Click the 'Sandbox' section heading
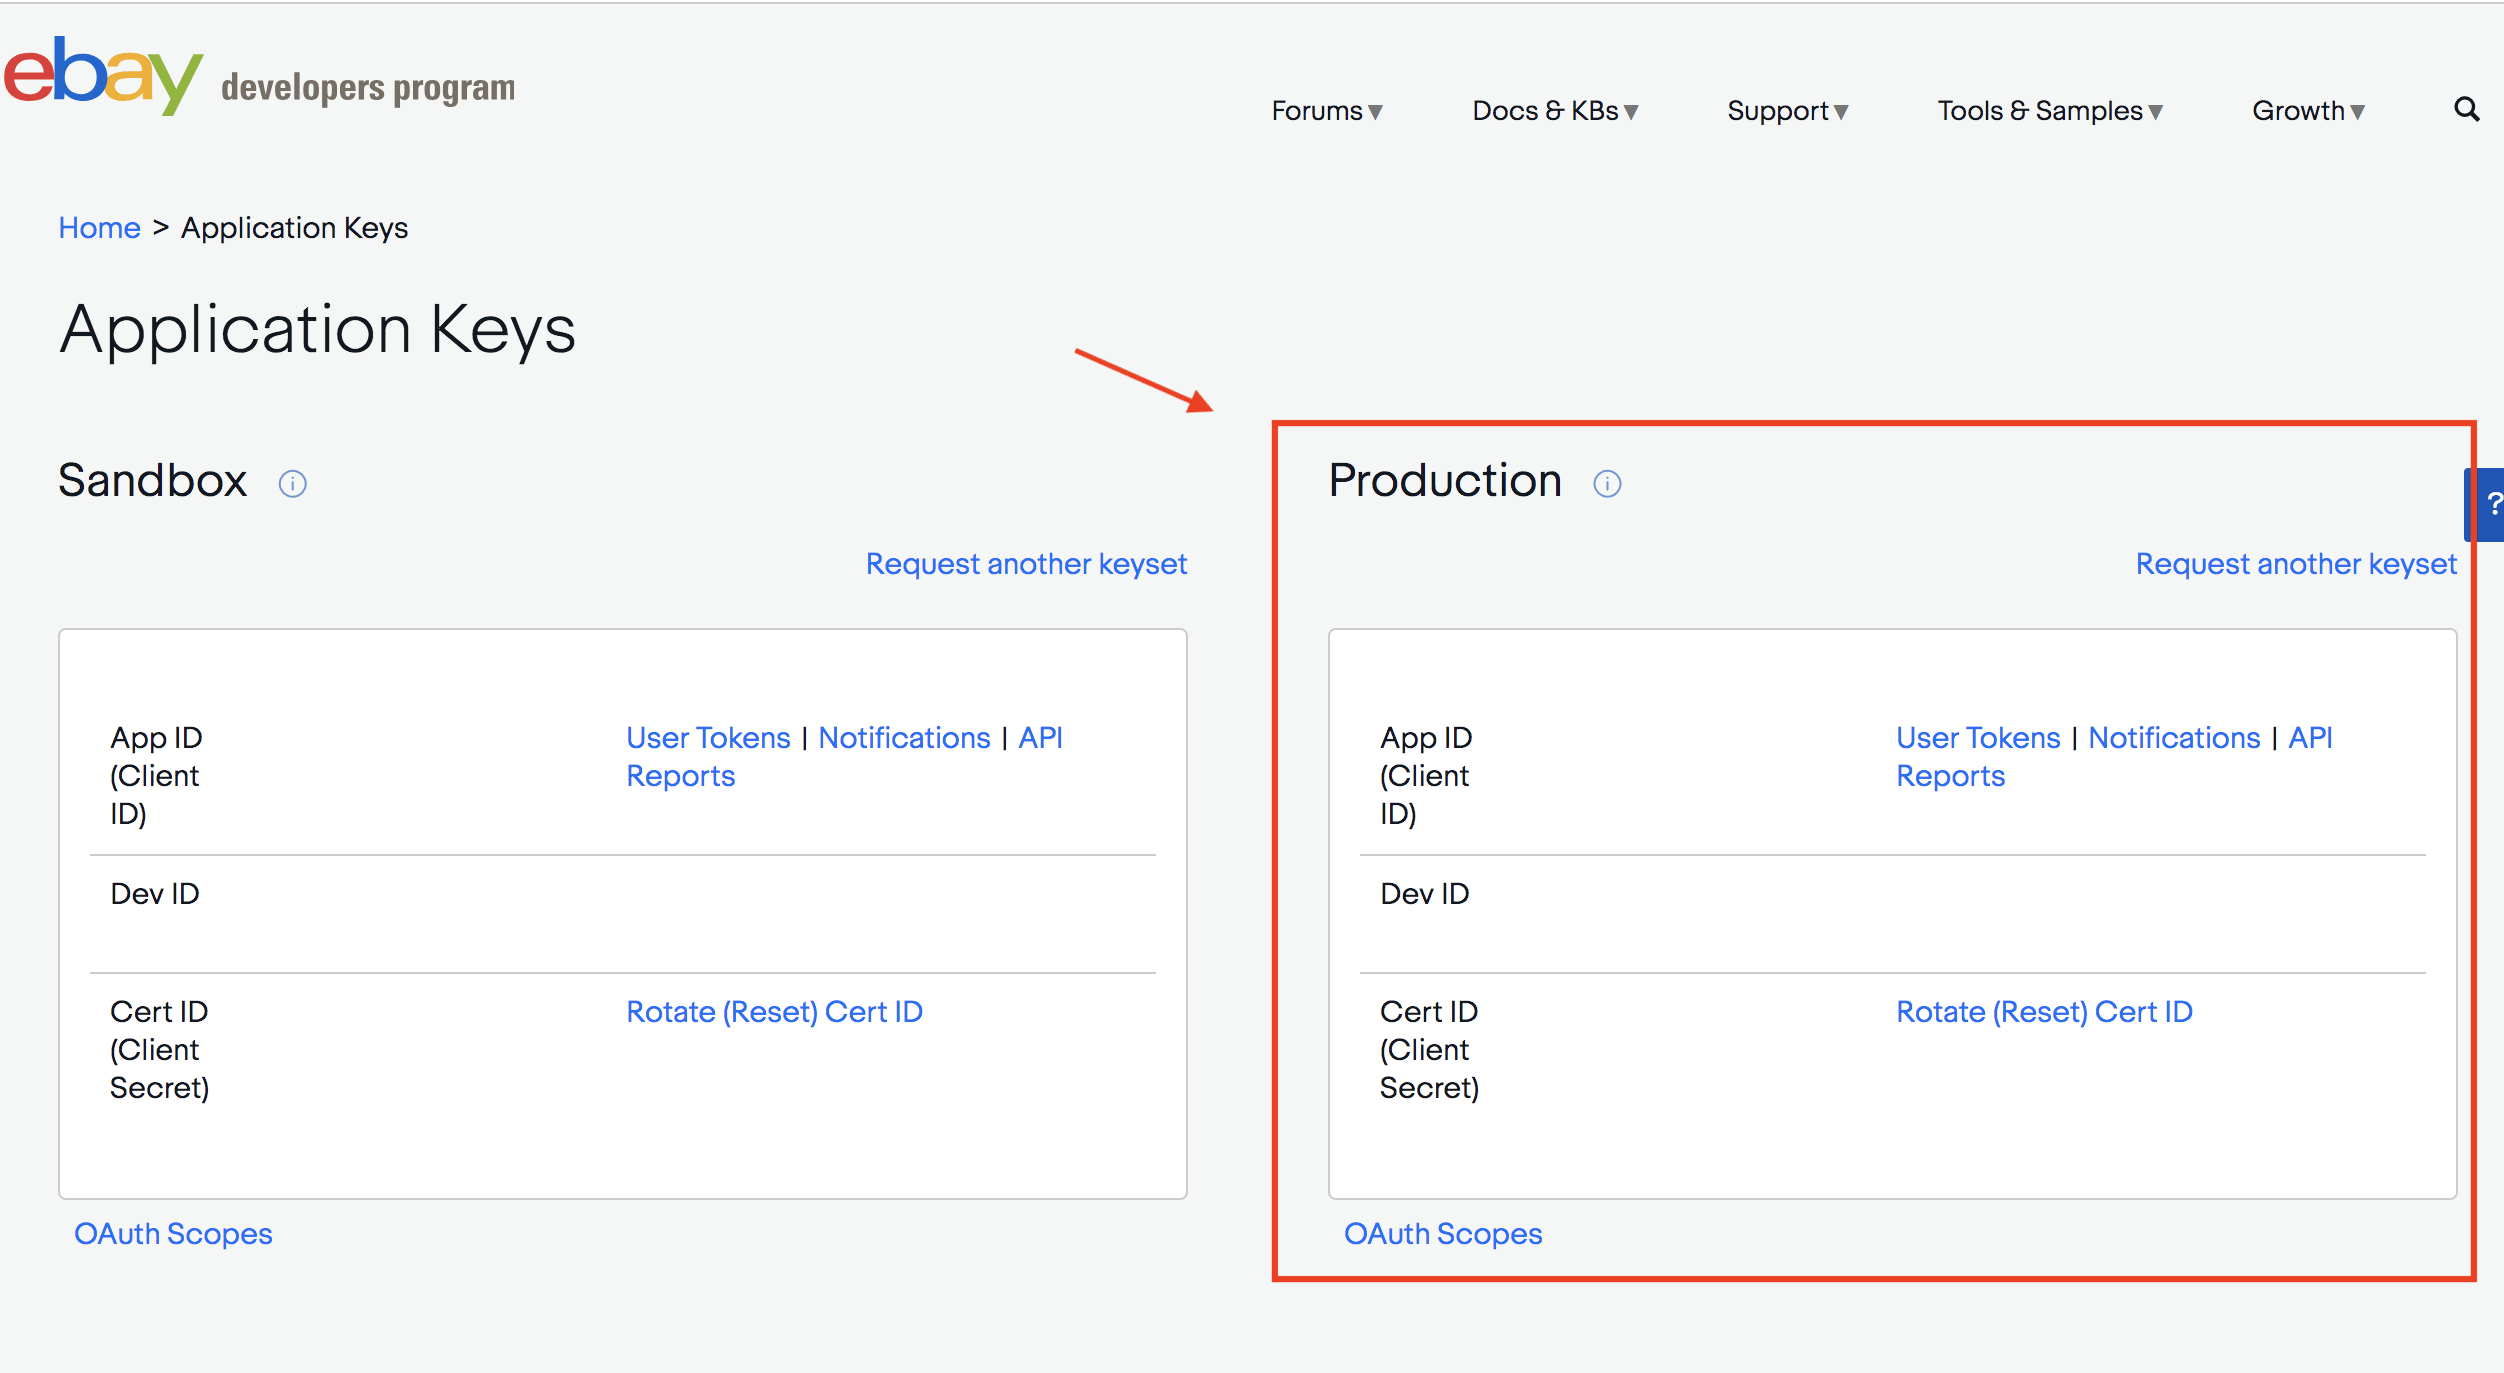 tap(152, 481)
